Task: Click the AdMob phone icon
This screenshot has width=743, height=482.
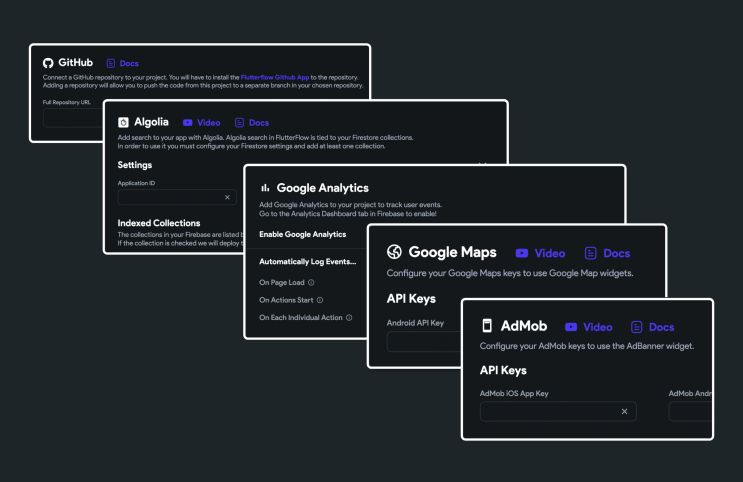Action: [x=487, y=326]
